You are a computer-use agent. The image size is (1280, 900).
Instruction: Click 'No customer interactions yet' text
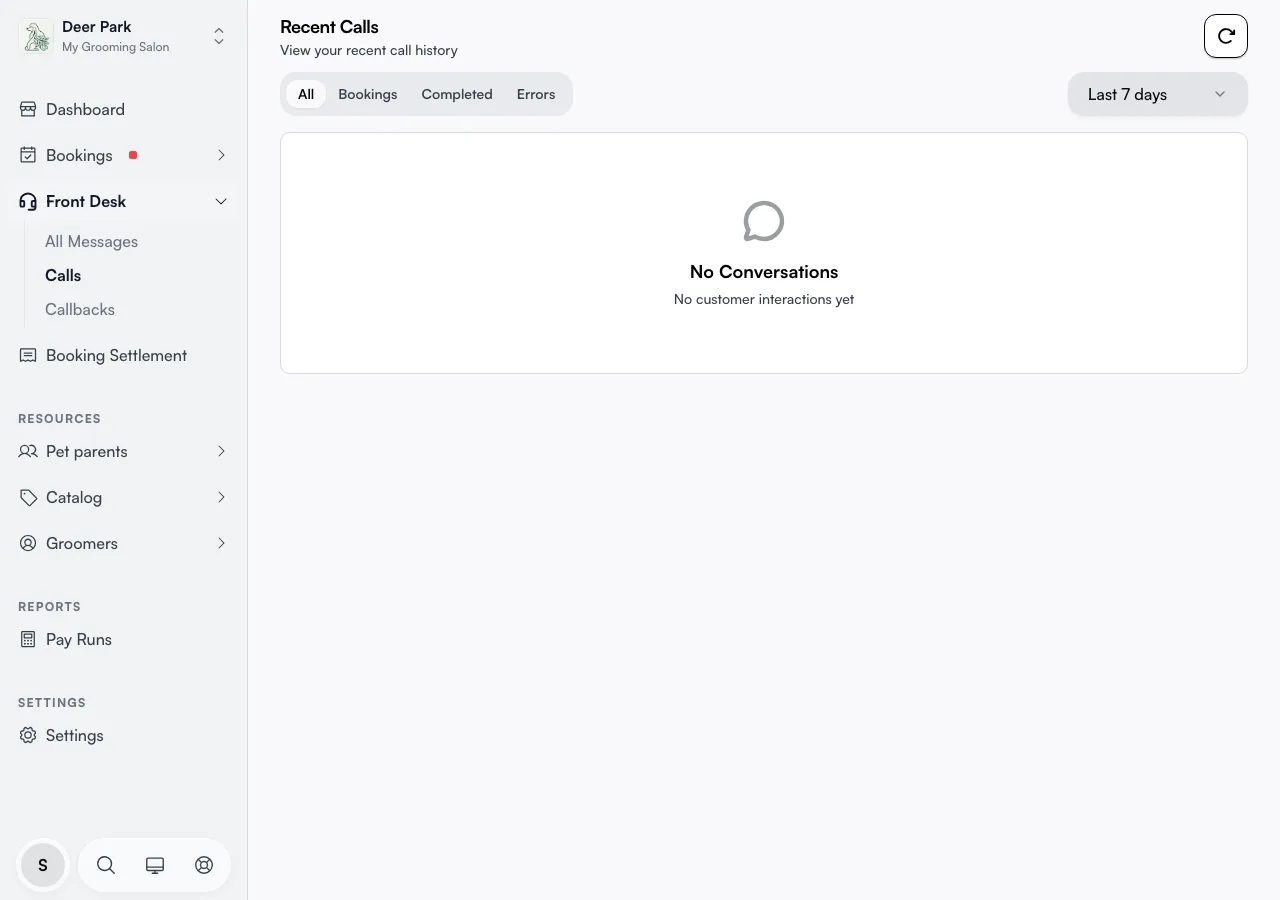(x=764, y=299)
